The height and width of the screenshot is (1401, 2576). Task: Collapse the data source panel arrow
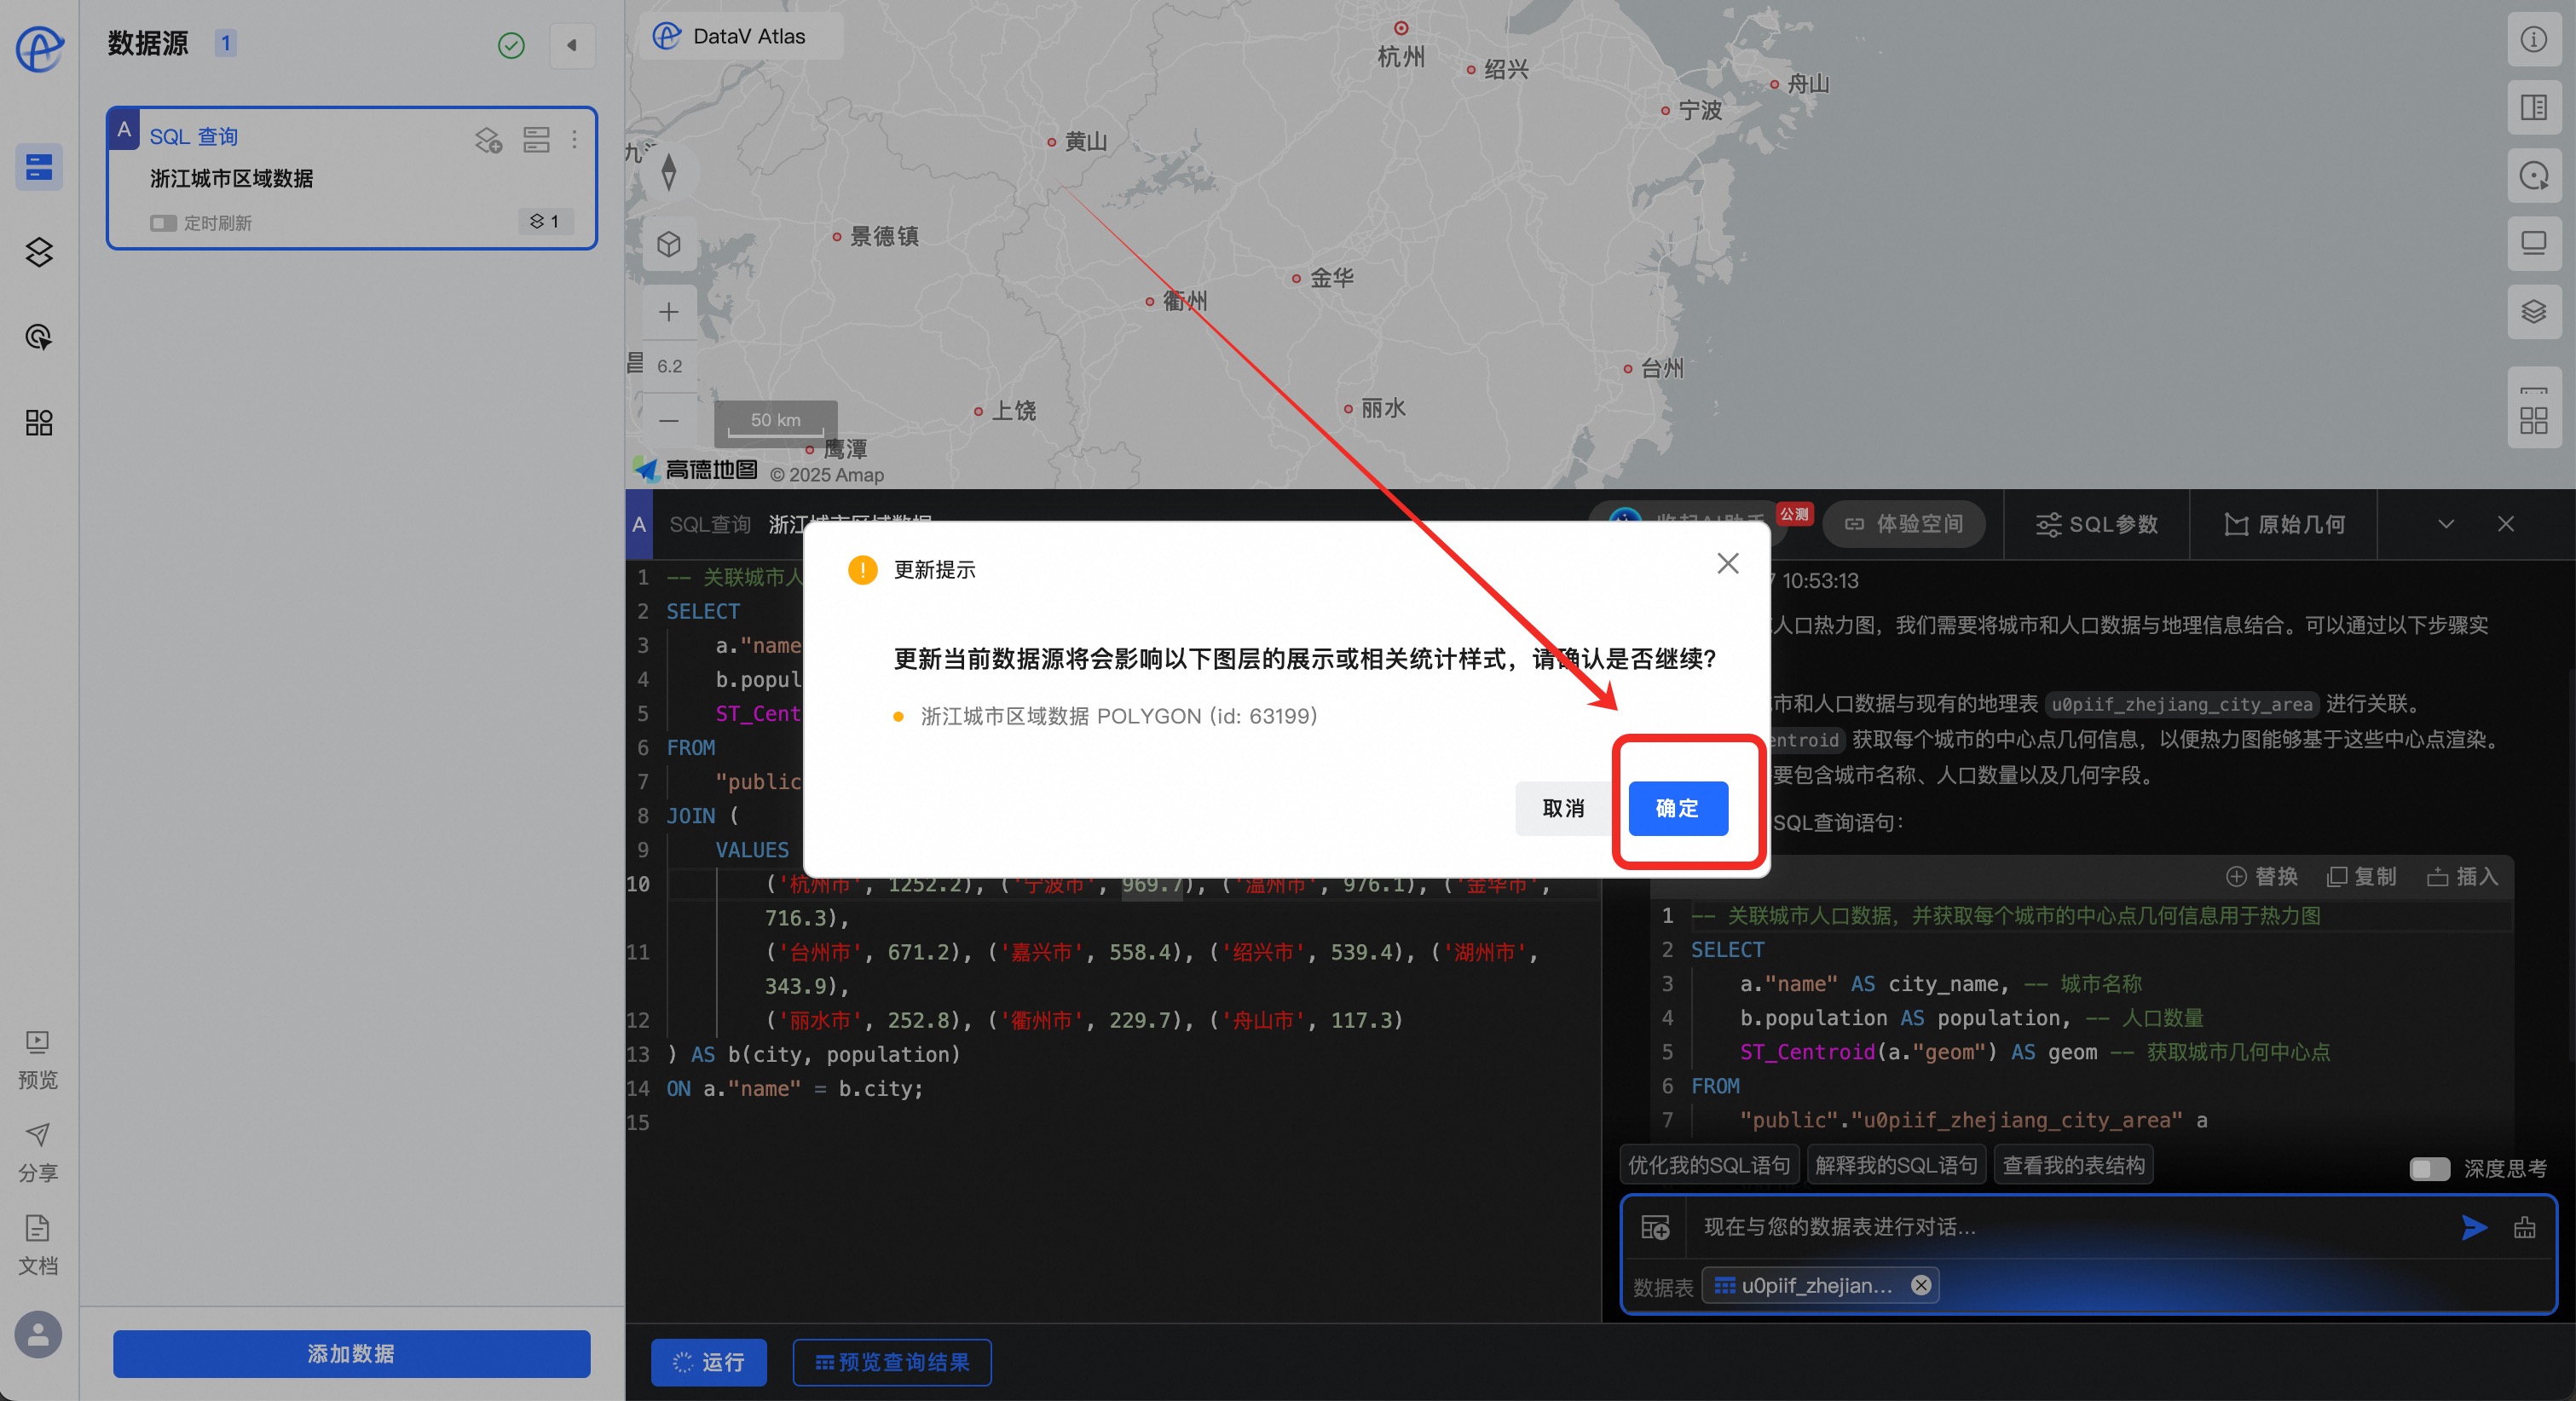[x=572, y=45]
